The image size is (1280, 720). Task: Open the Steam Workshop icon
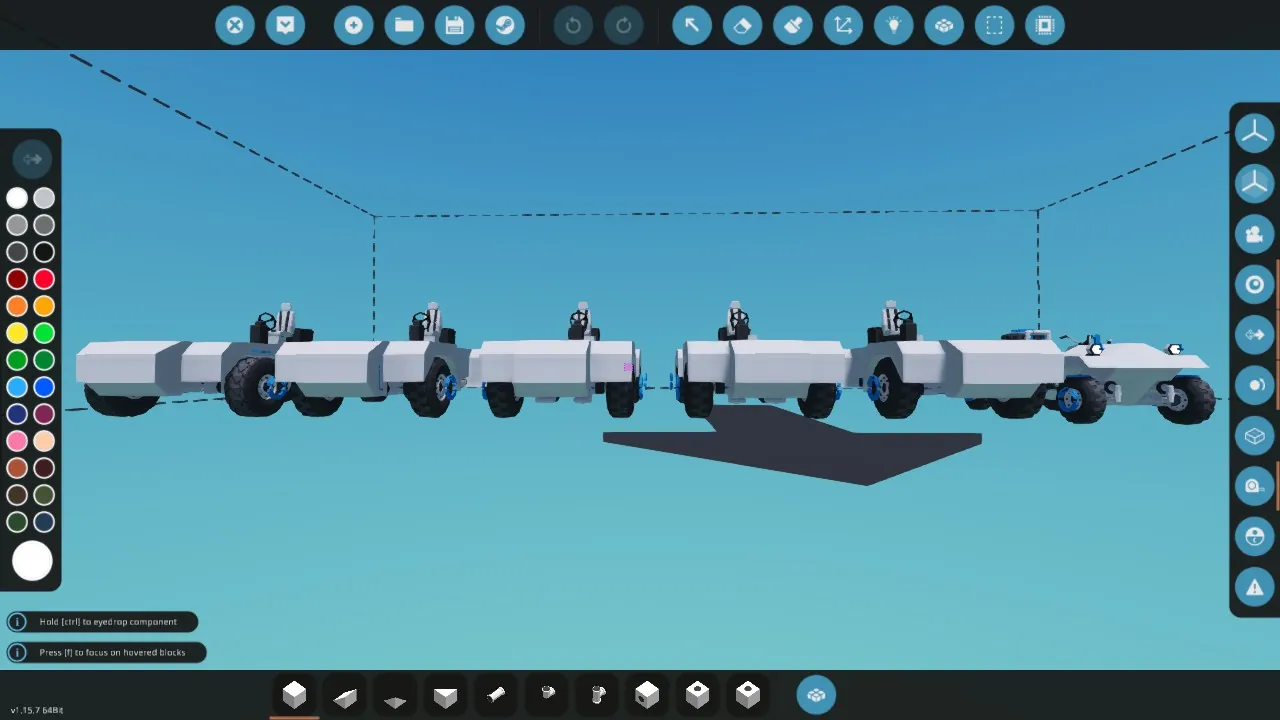click(x=505, y=25)
